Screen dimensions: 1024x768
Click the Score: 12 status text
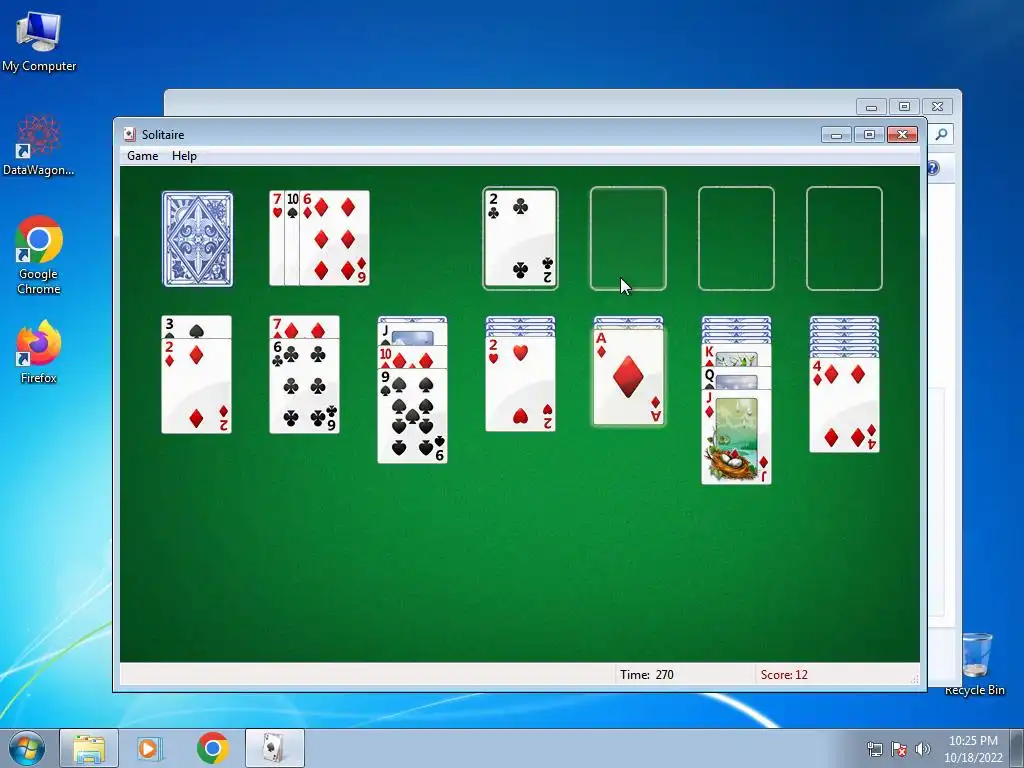coord(784,675)
